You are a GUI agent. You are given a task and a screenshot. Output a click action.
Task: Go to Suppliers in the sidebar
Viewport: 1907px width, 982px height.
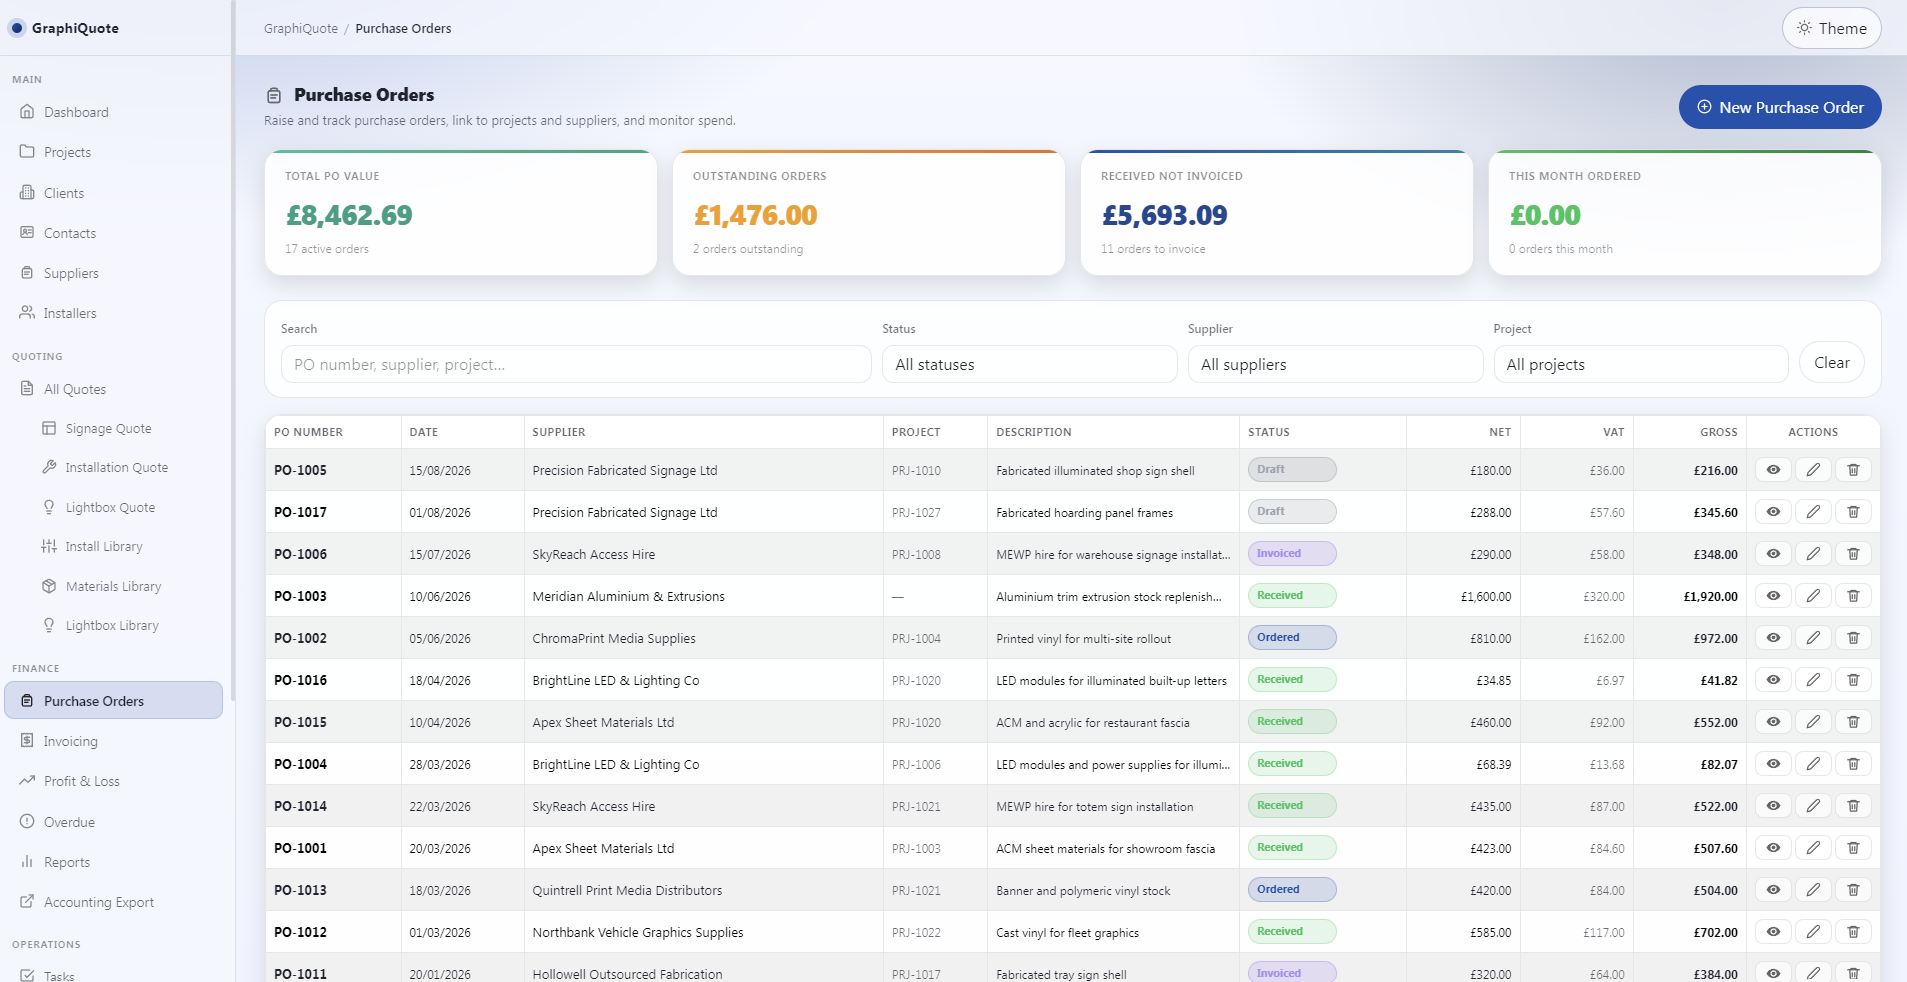(x=114, y=273)
